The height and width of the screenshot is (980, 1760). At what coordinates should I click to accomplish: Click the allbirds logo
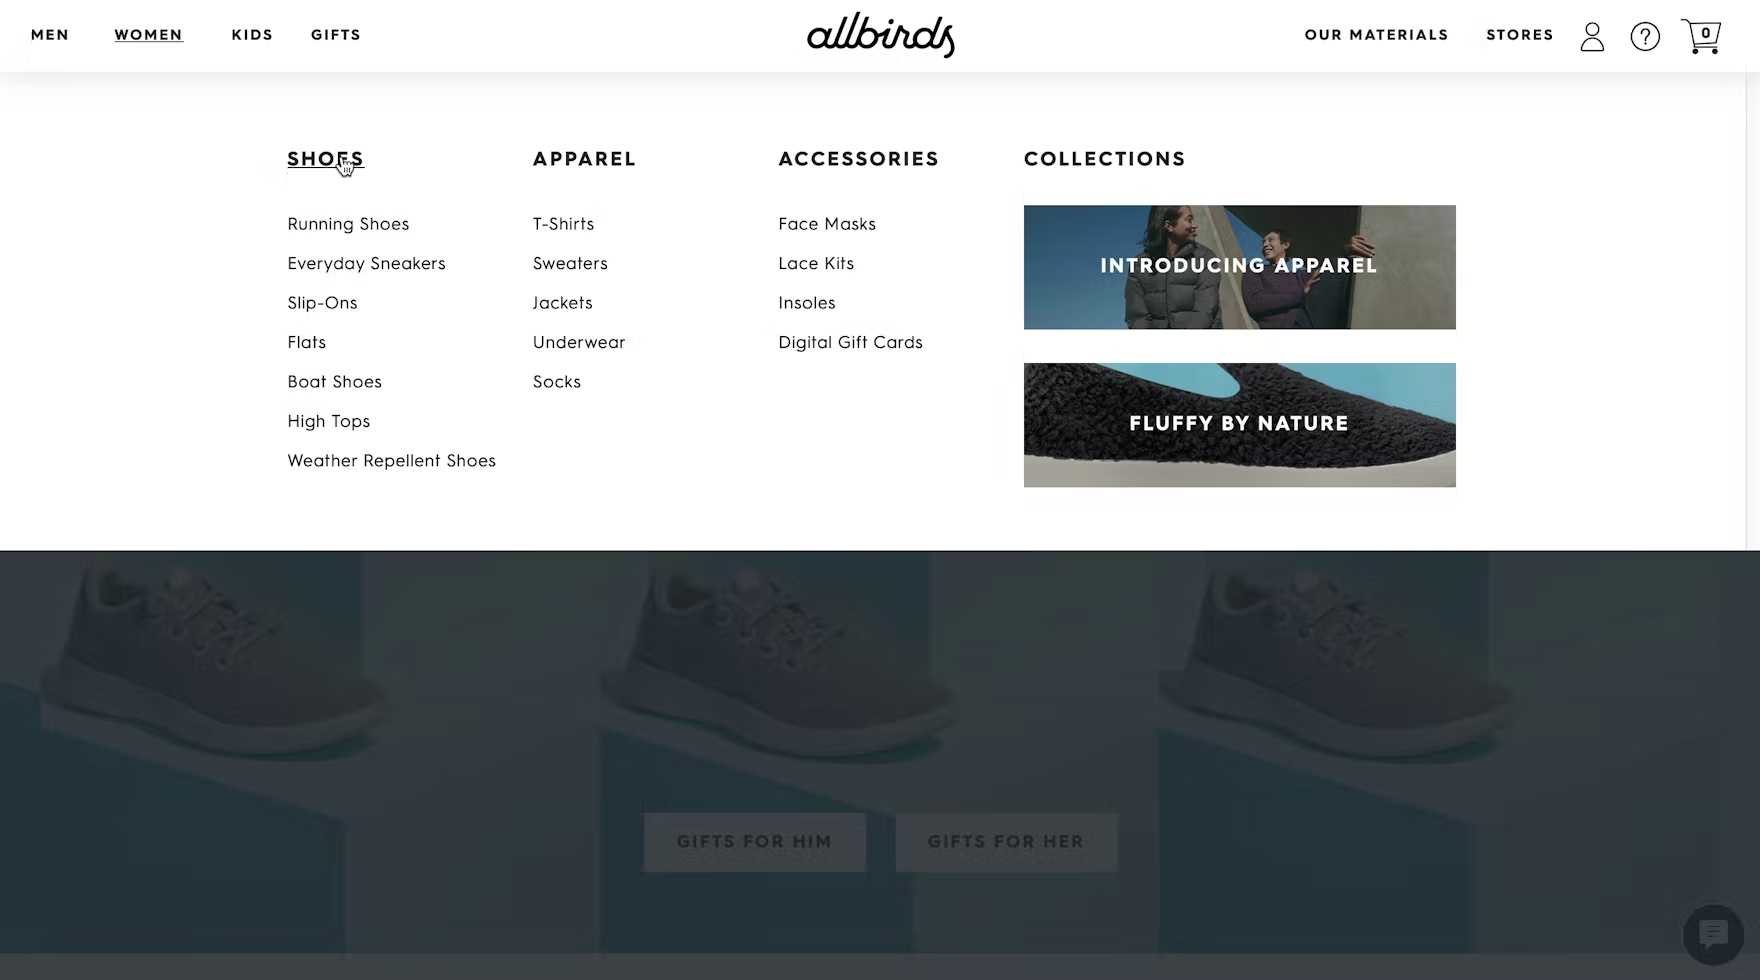tap(881, 36)
